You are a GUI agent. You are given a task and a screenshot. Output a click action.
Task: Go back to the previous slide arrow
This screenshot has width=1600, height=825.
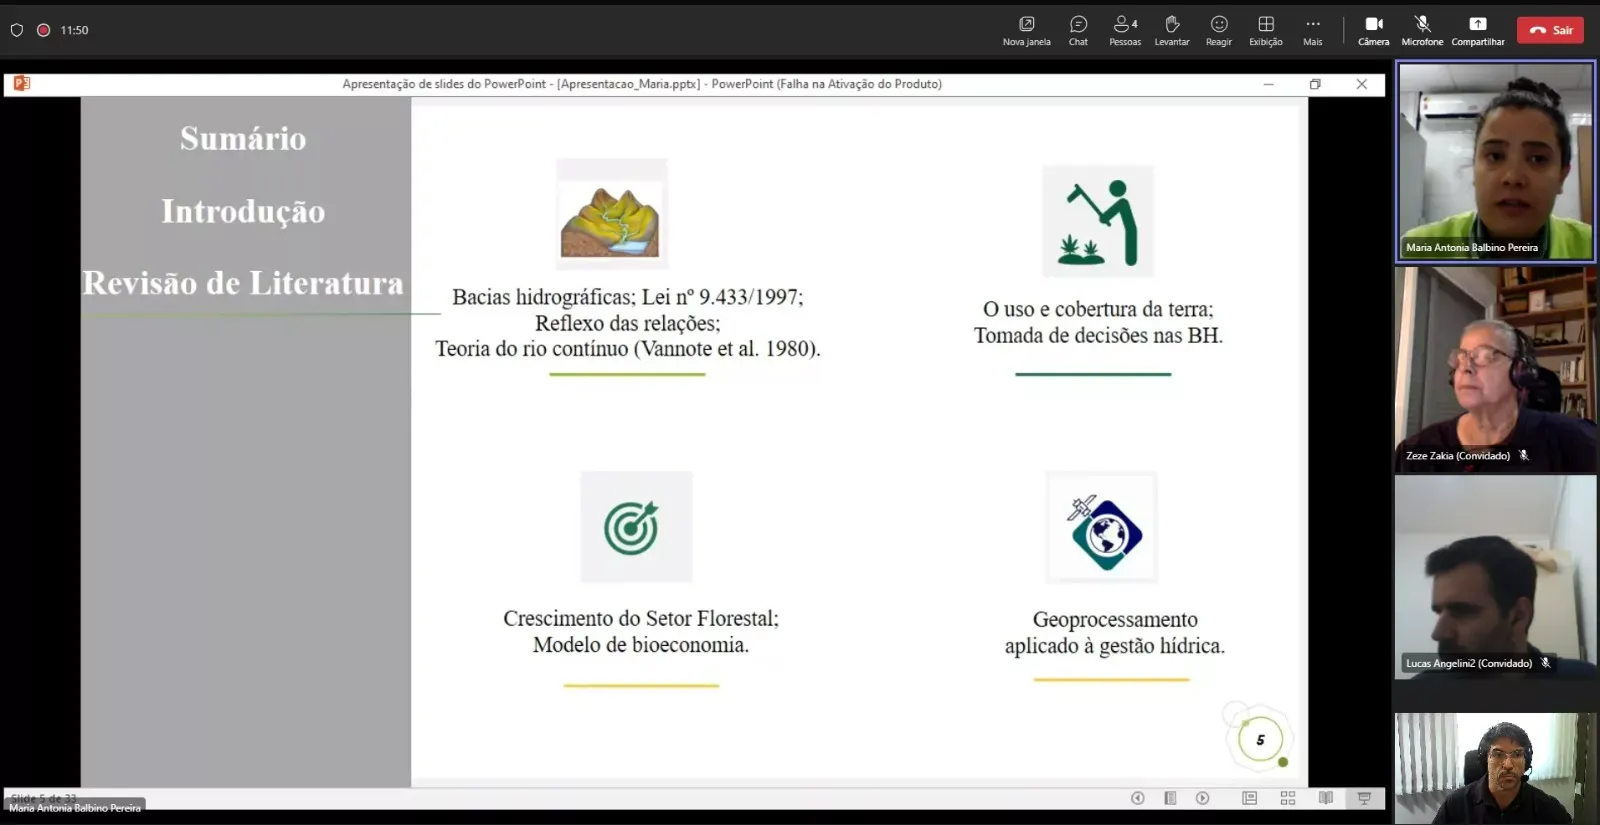tap(1138, 798)
